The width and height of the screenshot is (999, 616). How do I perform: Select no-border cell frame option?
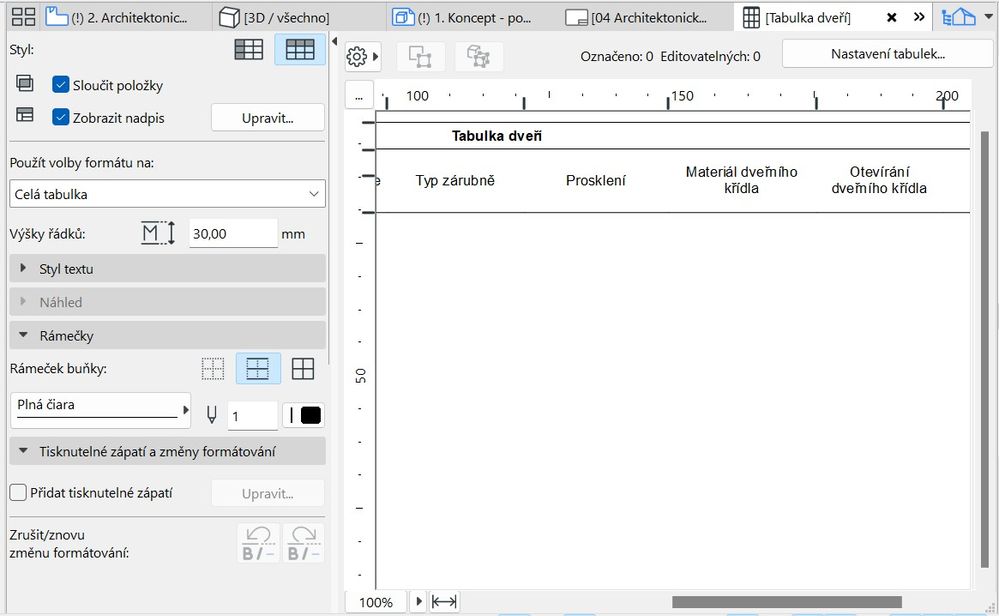(x=213, y=369)
